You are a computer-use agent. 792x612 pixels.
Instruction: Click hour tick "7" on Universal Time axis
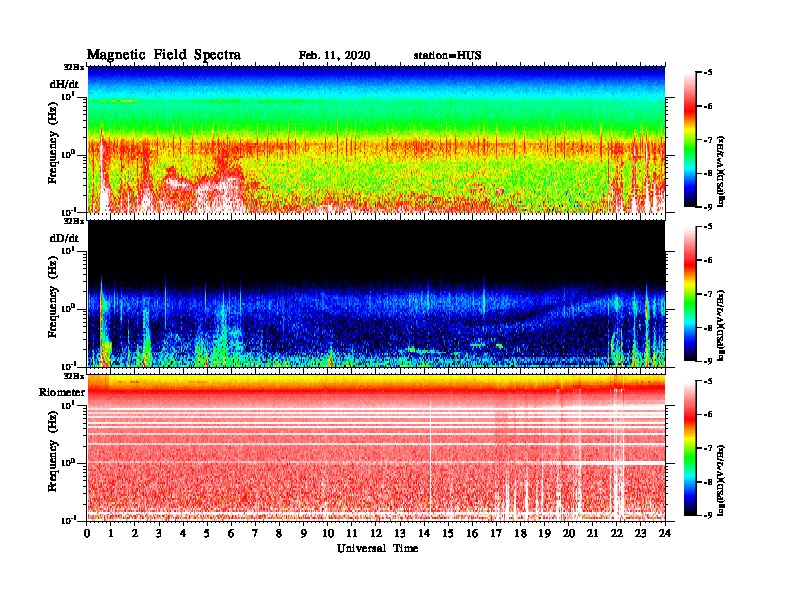click(256, 534)
